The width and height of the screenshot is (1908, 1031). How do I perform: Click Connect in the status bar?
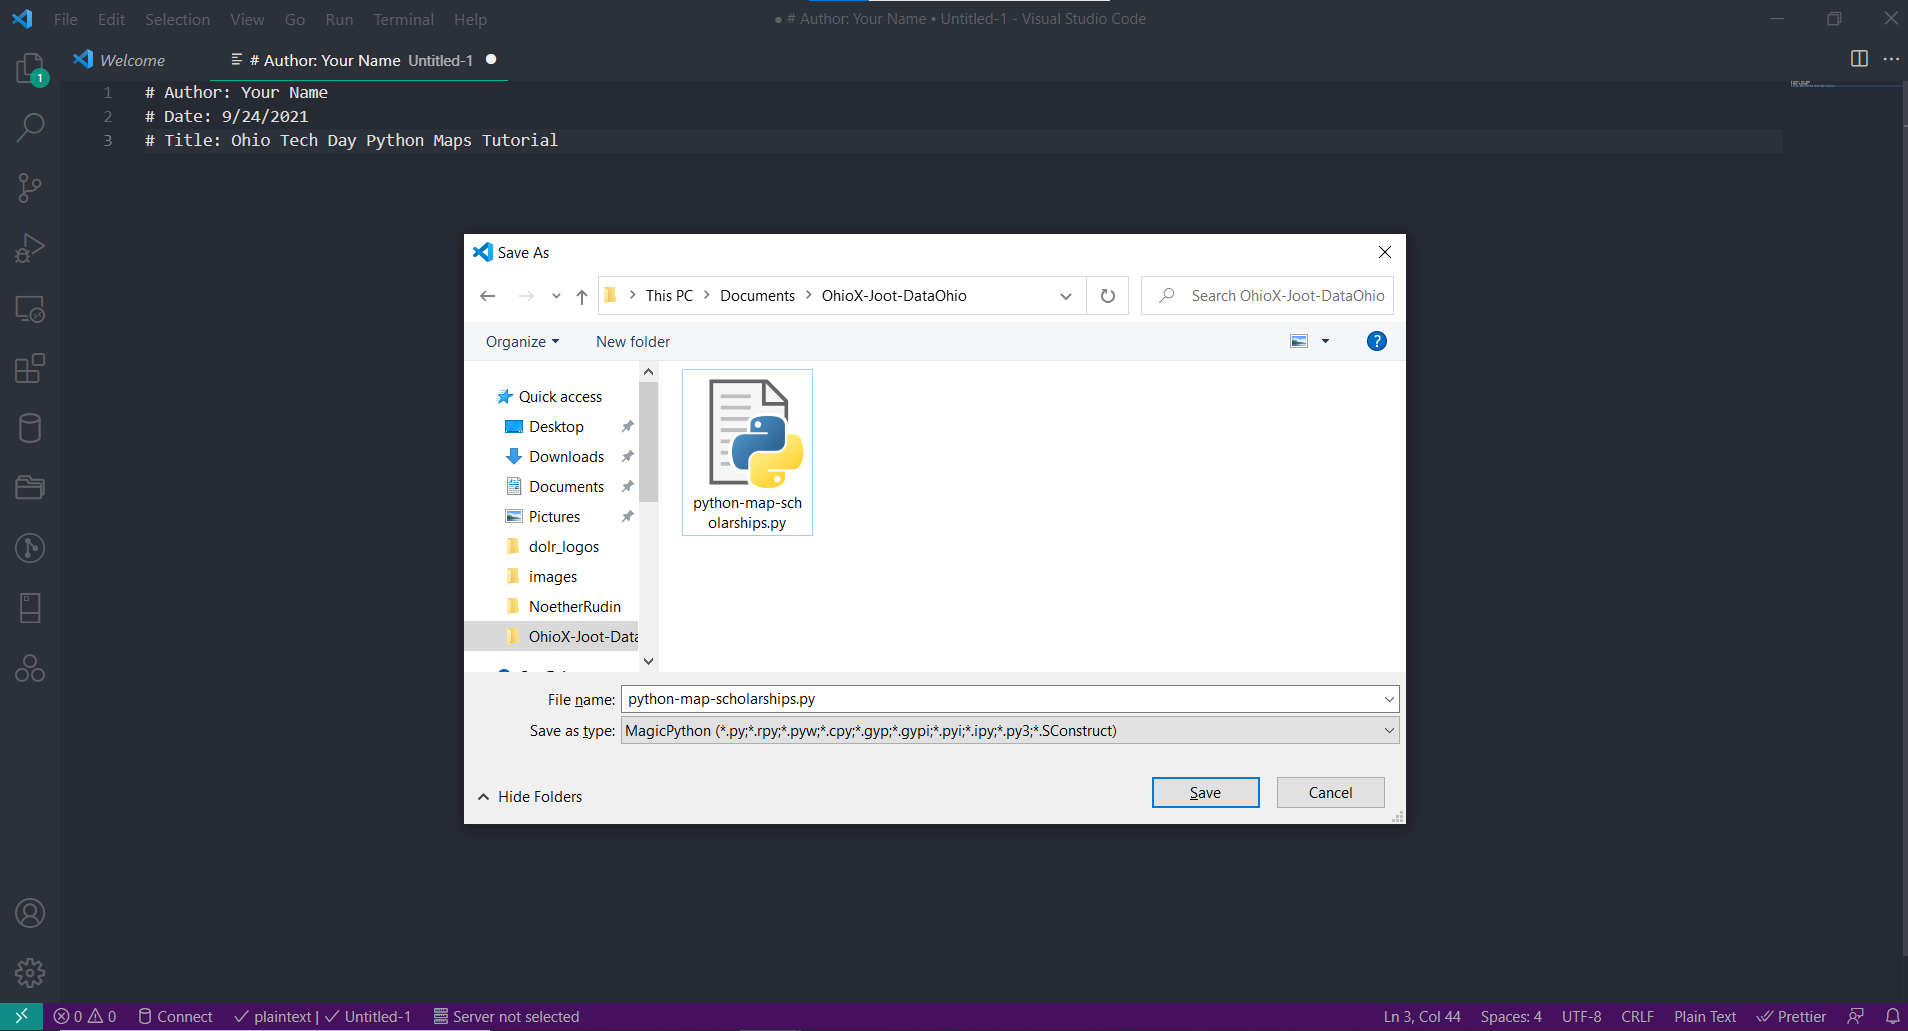(x=175, y=1016)
